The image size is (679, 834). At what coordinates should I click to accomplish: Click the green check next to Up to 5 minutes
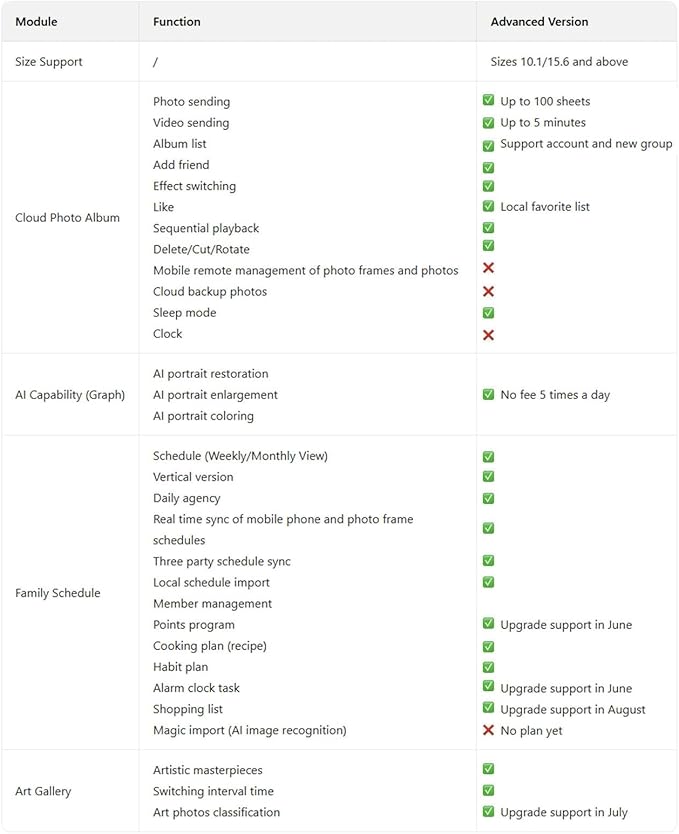[488, 122]
